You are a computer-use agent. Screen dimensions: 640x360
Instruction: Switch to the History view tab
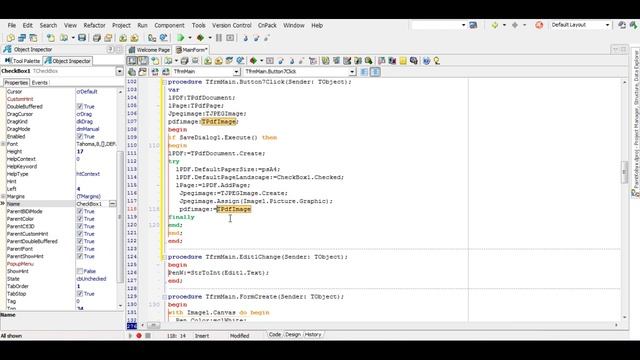point(313,335)
